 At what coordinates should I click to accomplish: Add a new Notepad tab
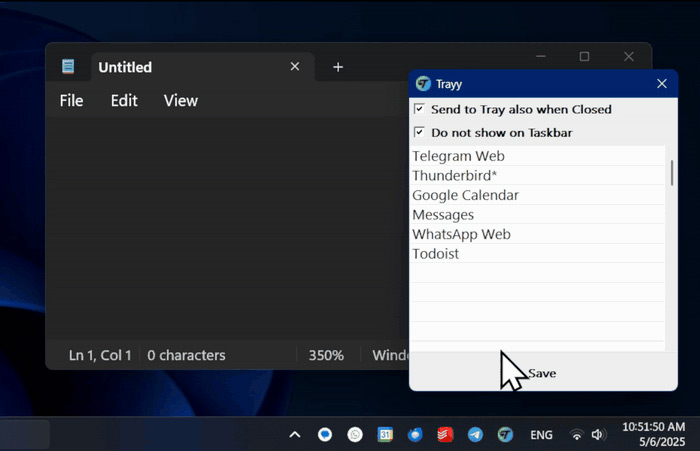pos(338,67)
